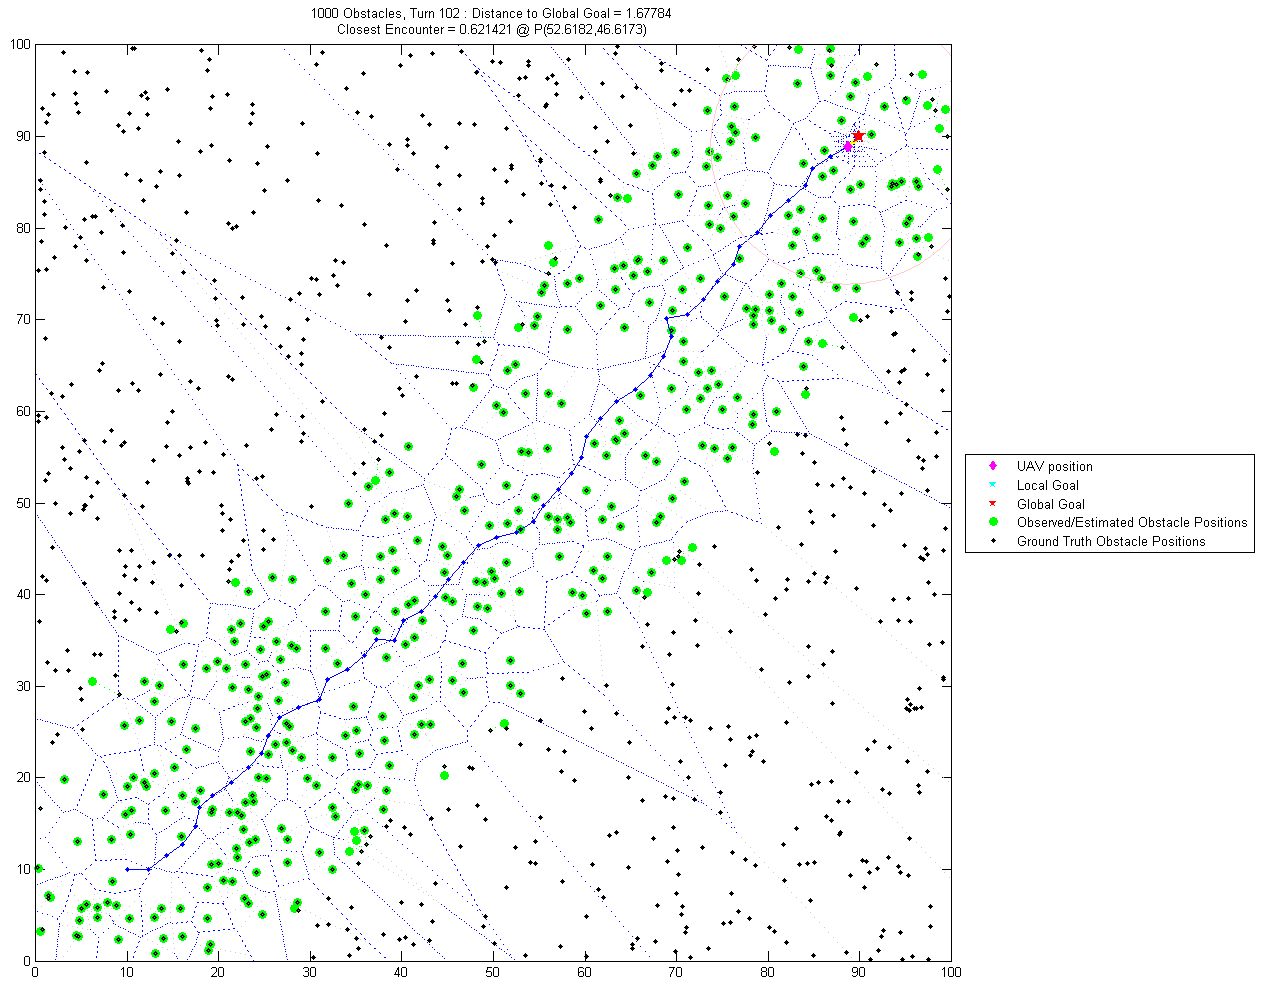Click the x-axis tick label 100

point(950,970)
